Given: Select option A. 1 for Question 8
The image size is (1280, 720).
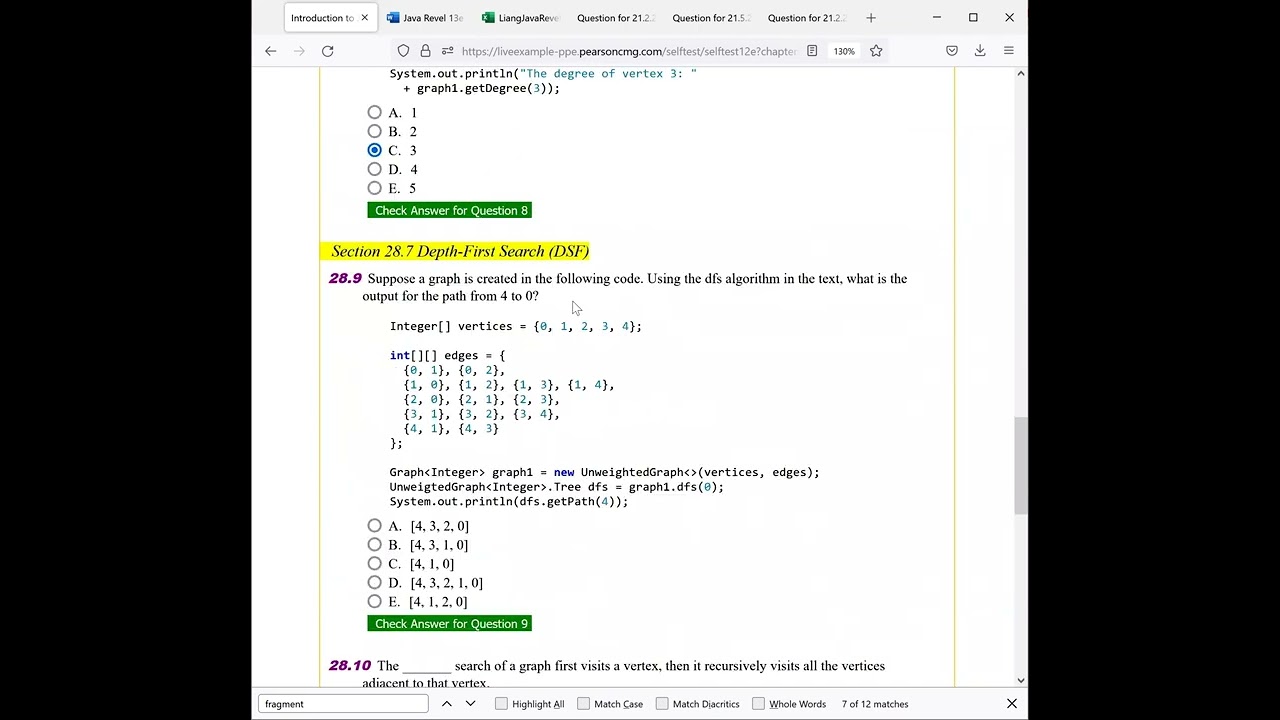Looking at the screenshot, I should pos(374,113).
